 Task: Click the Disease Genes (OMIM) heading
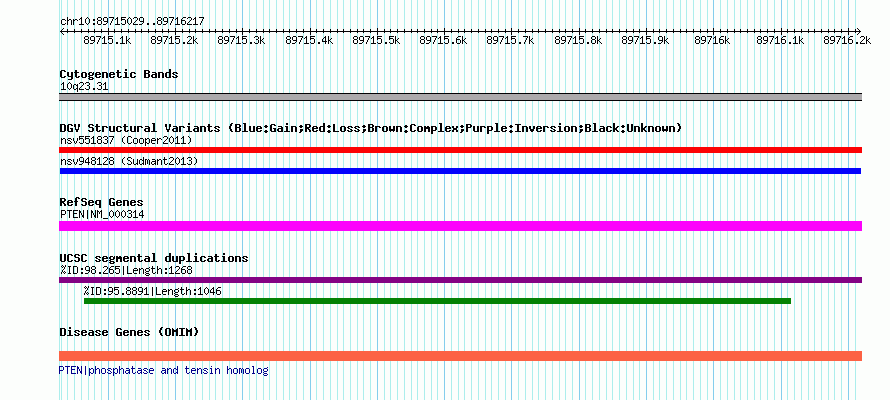[129, 332]
